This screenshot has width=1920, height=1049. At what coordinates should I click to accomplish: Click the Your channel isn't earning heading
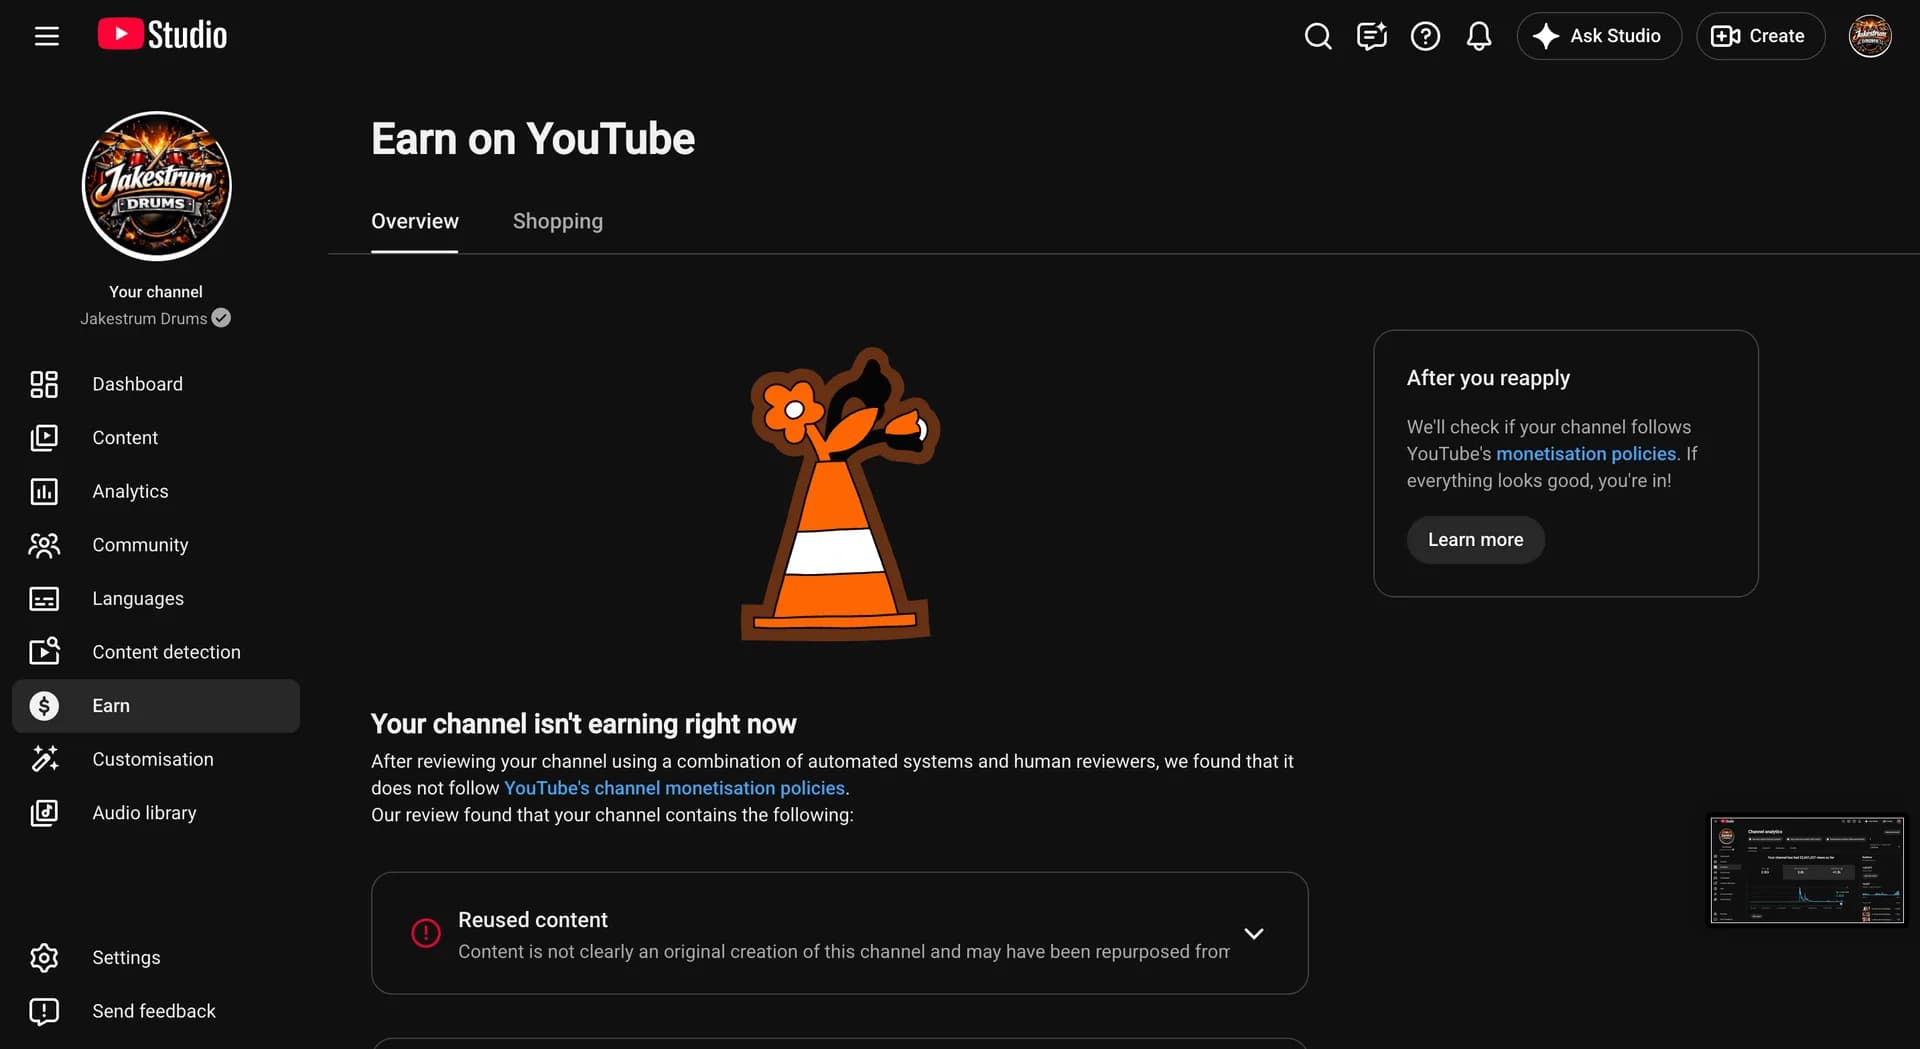point(584,724)
